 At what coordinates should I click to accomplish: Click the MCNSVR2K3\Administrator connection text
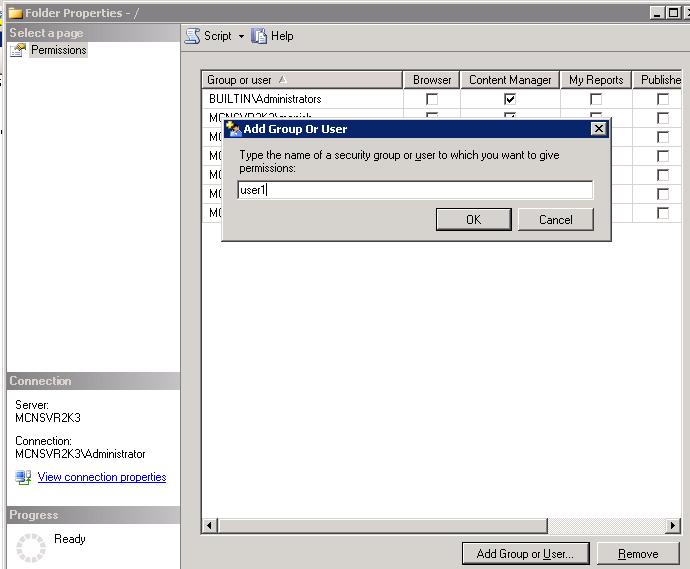(x=80, y=454)
